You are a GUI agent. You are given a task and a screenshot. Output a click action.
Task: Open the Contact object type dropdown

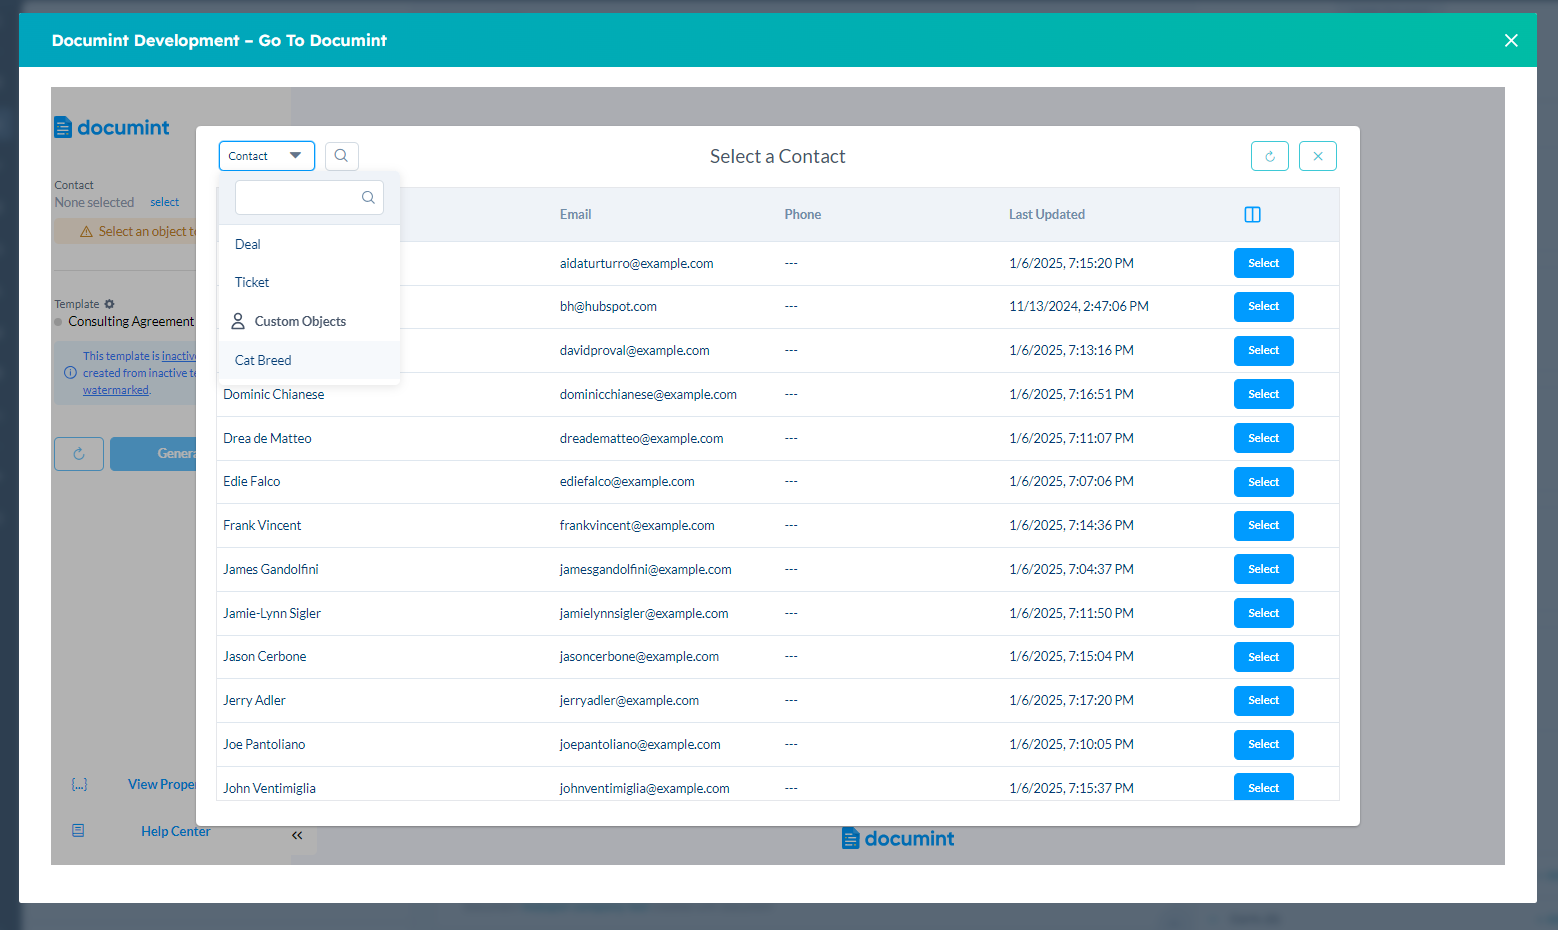click(266, 156)
